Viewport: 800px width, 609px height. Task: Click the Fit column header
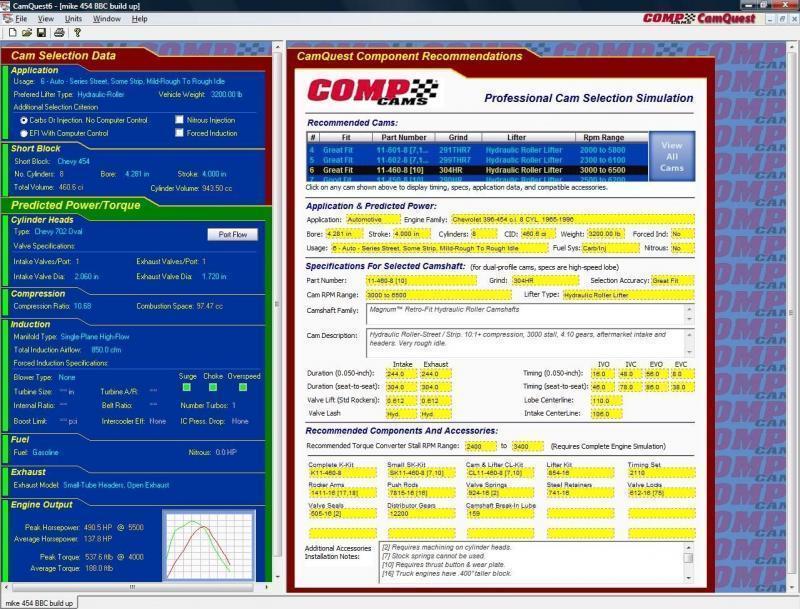346,138
